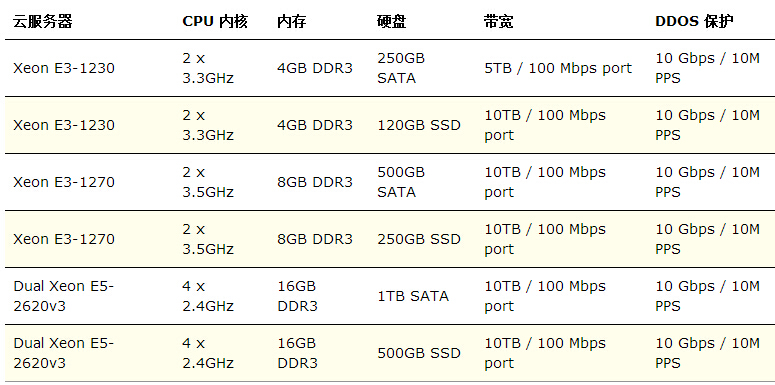Click the 1TB SATA disk cell
The width and height of the screenshot is (775, 385).
point(413,296)
